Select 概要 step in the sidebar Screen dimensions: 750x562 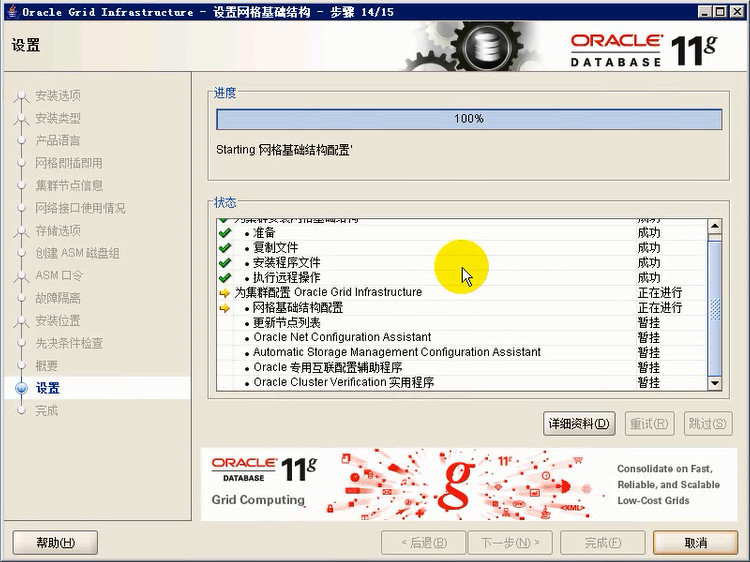(x=46, y=365)
